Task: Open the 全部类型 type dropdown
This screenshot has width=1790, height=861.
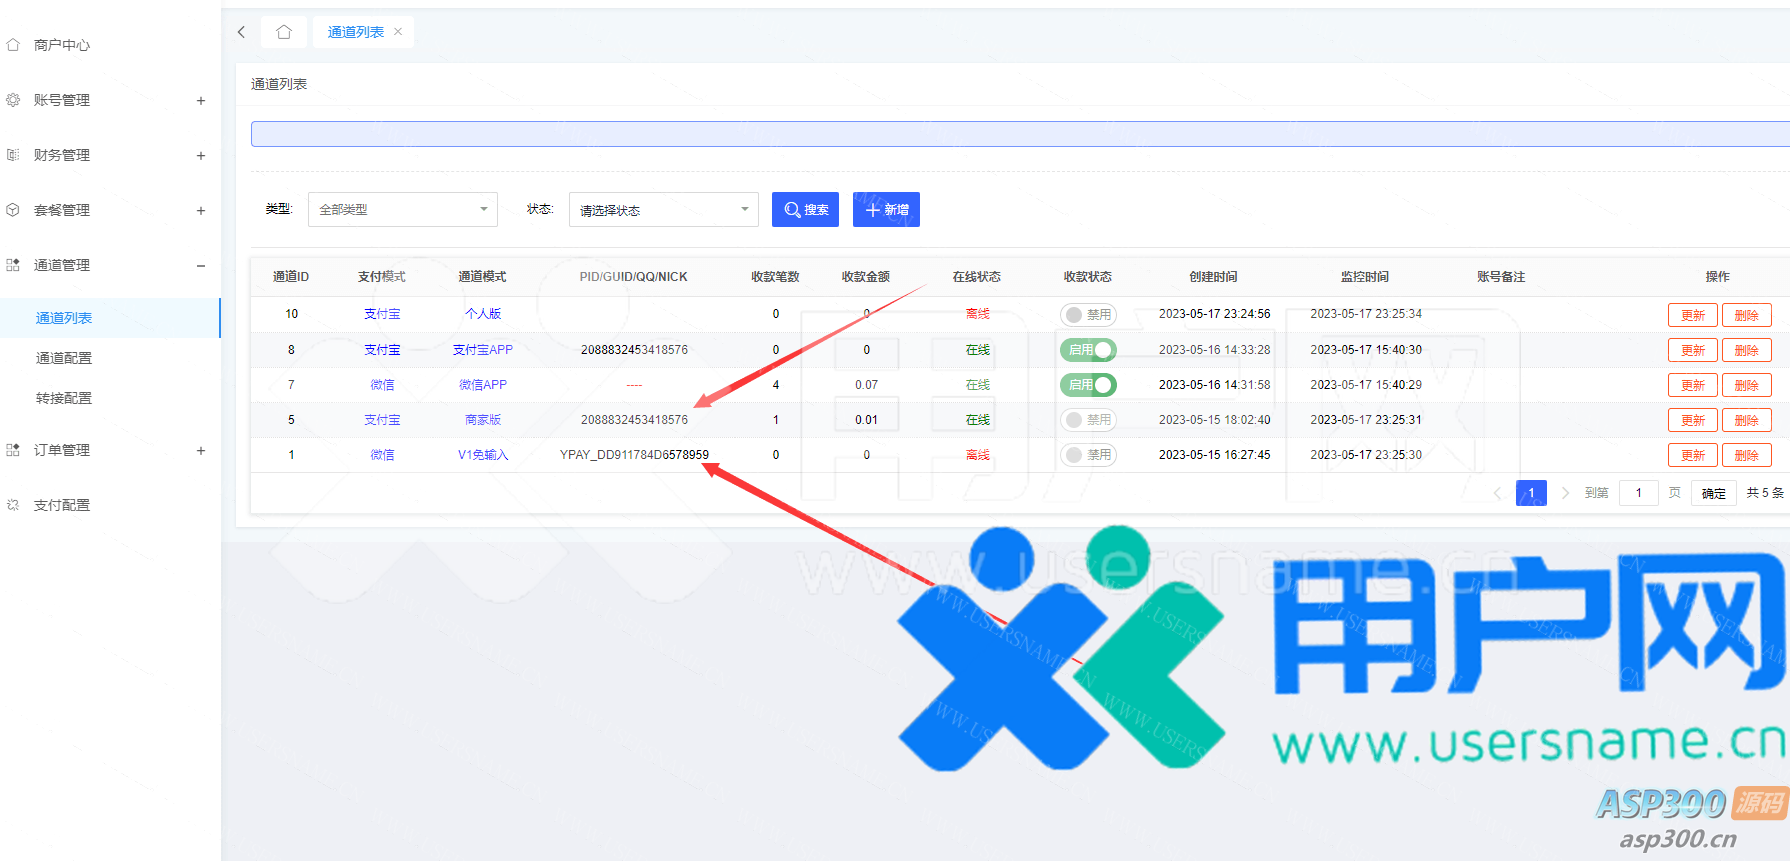Action: coord(402,210)
